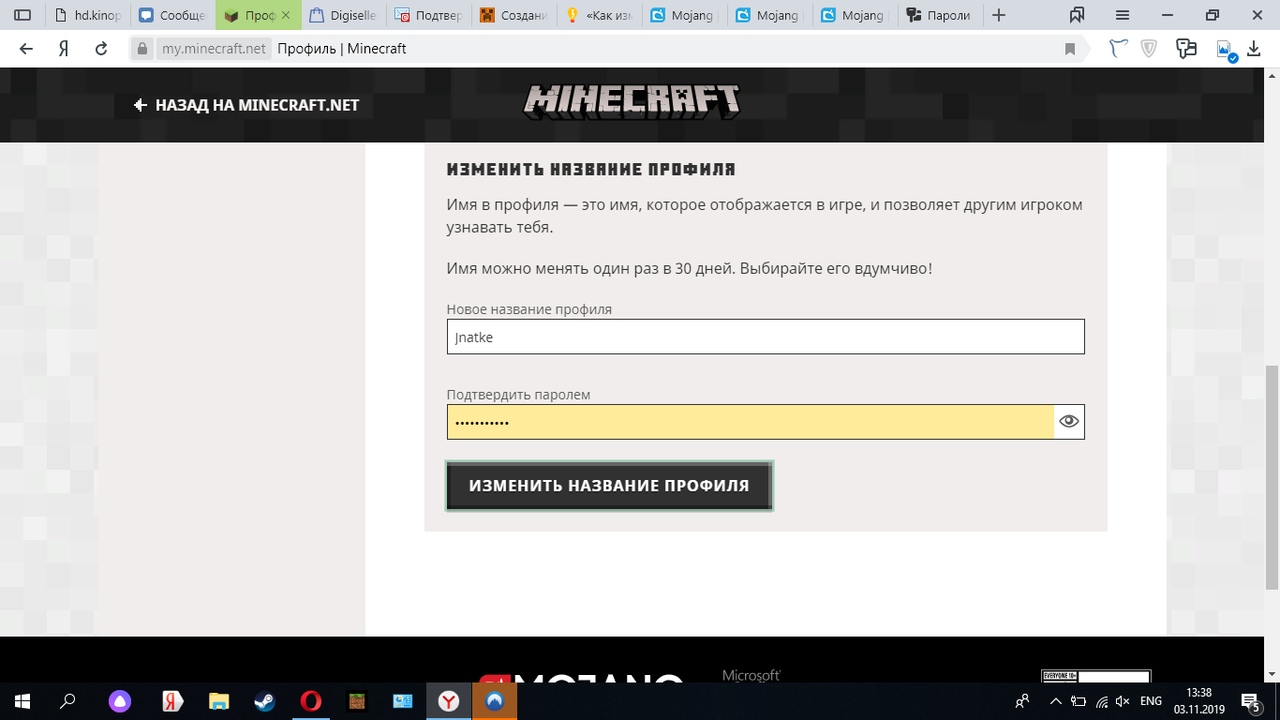This screenshot has height=720, width=1280.
Task: Show the password with the eye icon
Action: point(1069,421)
